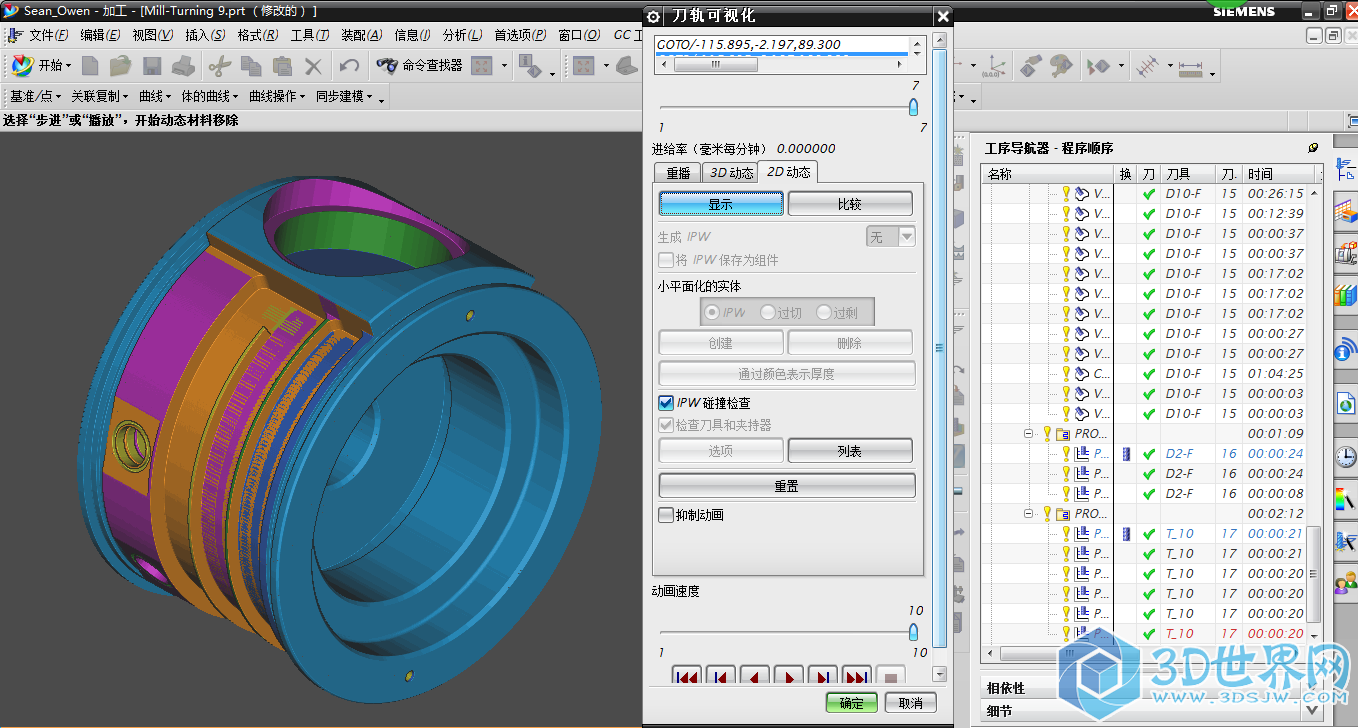Open the history clock sidebar icon

(1345, 457)
